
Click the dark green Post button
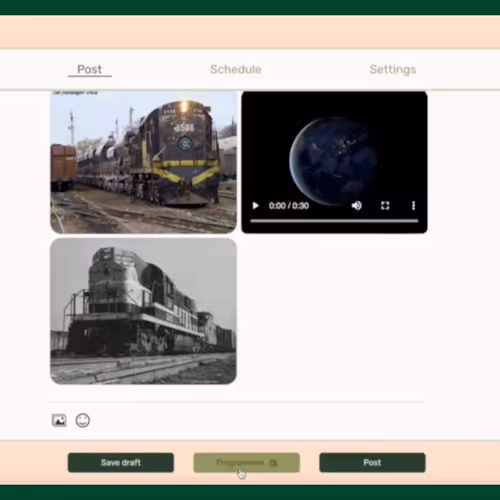[372, 463]
